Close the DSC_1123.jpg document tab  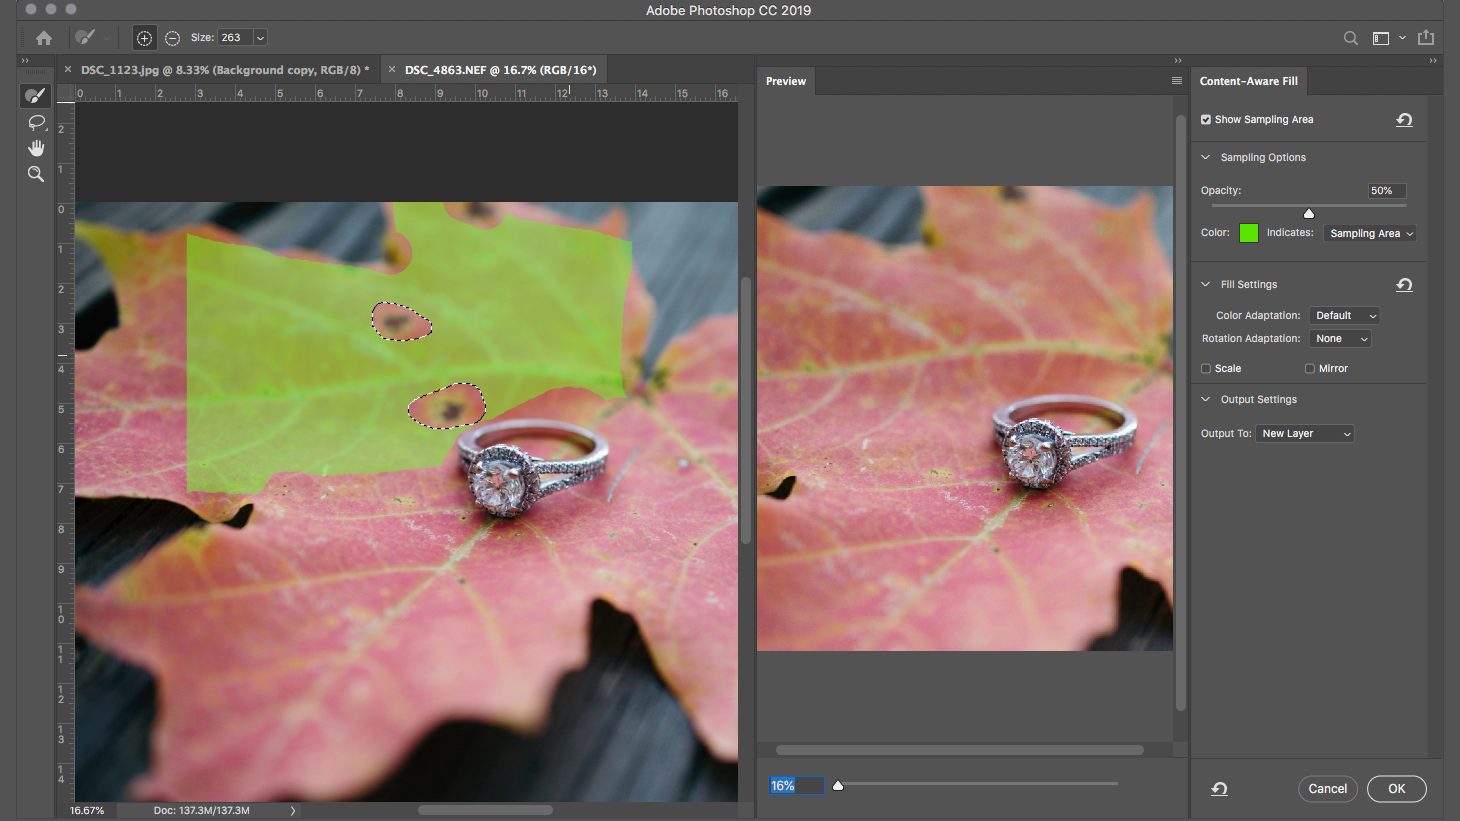68,70
